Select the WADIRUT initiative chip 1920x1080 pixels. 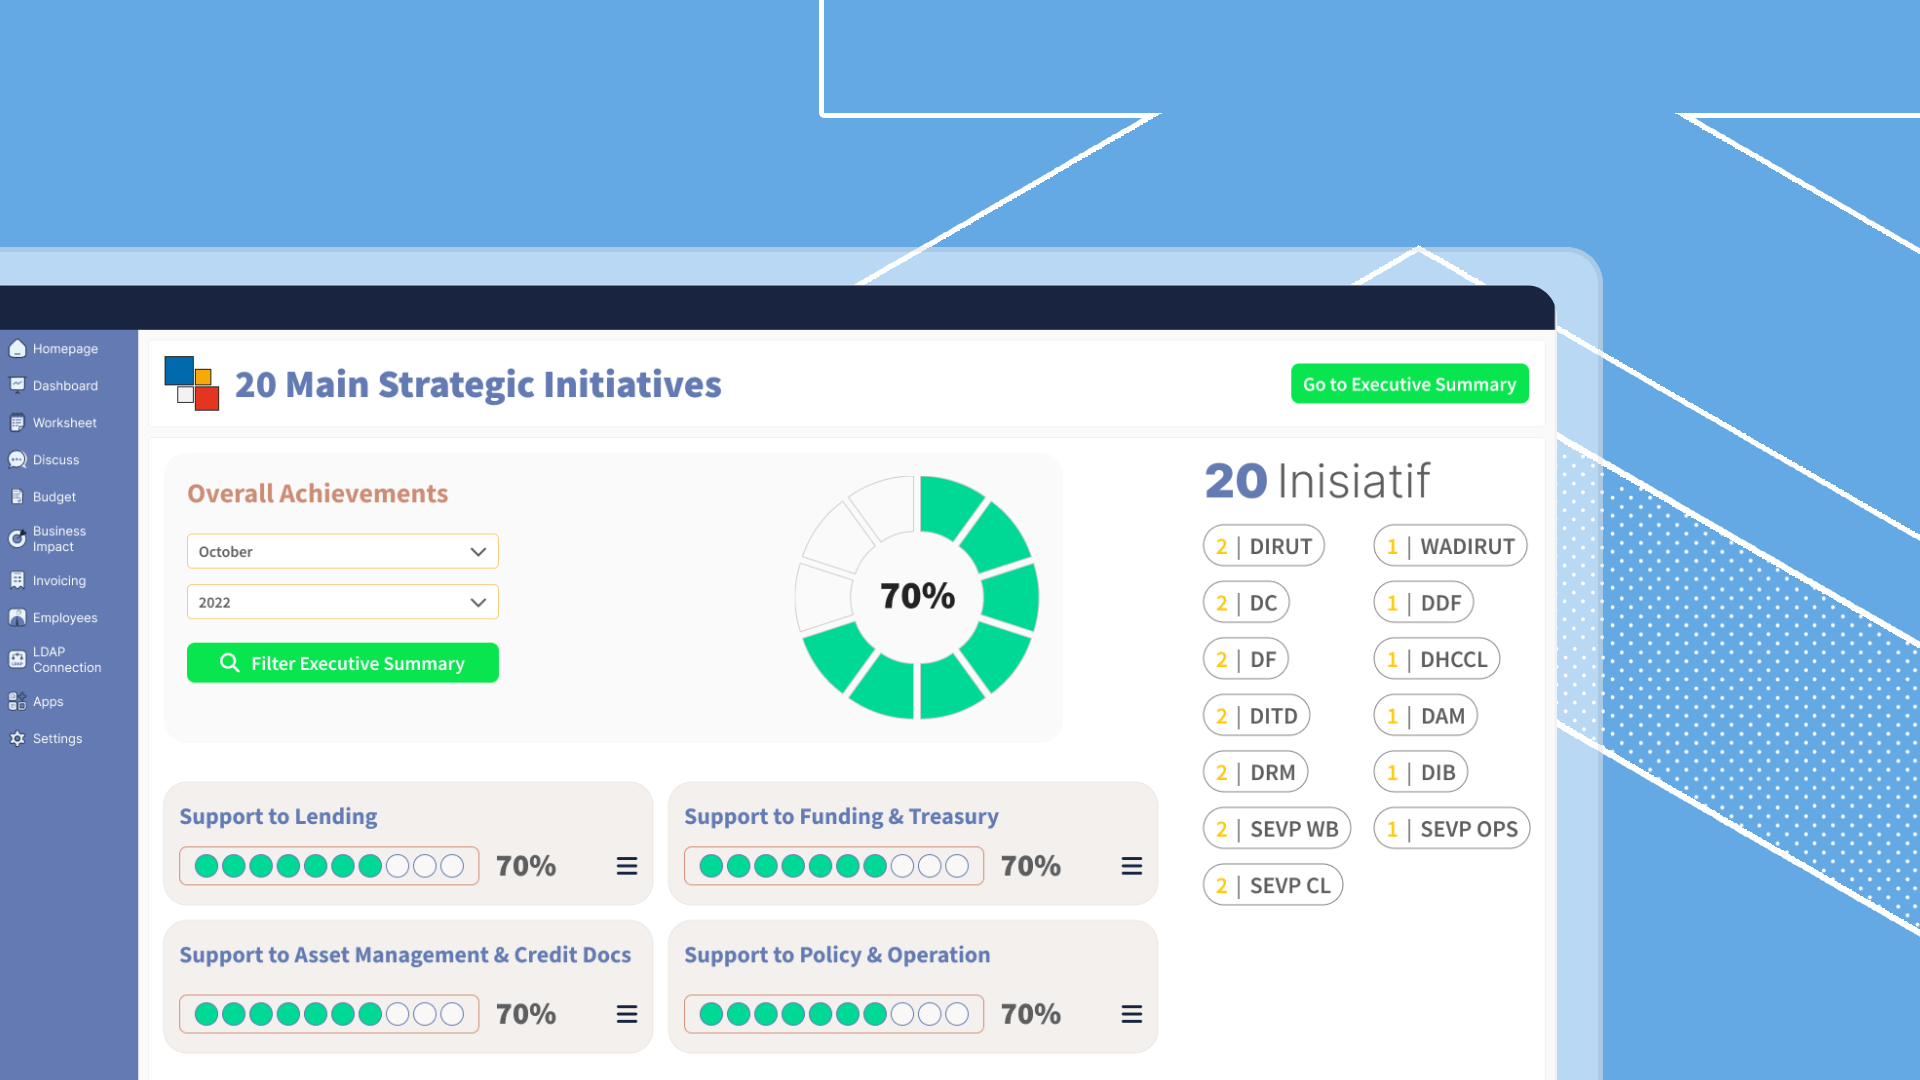[x=1450, y=546]
